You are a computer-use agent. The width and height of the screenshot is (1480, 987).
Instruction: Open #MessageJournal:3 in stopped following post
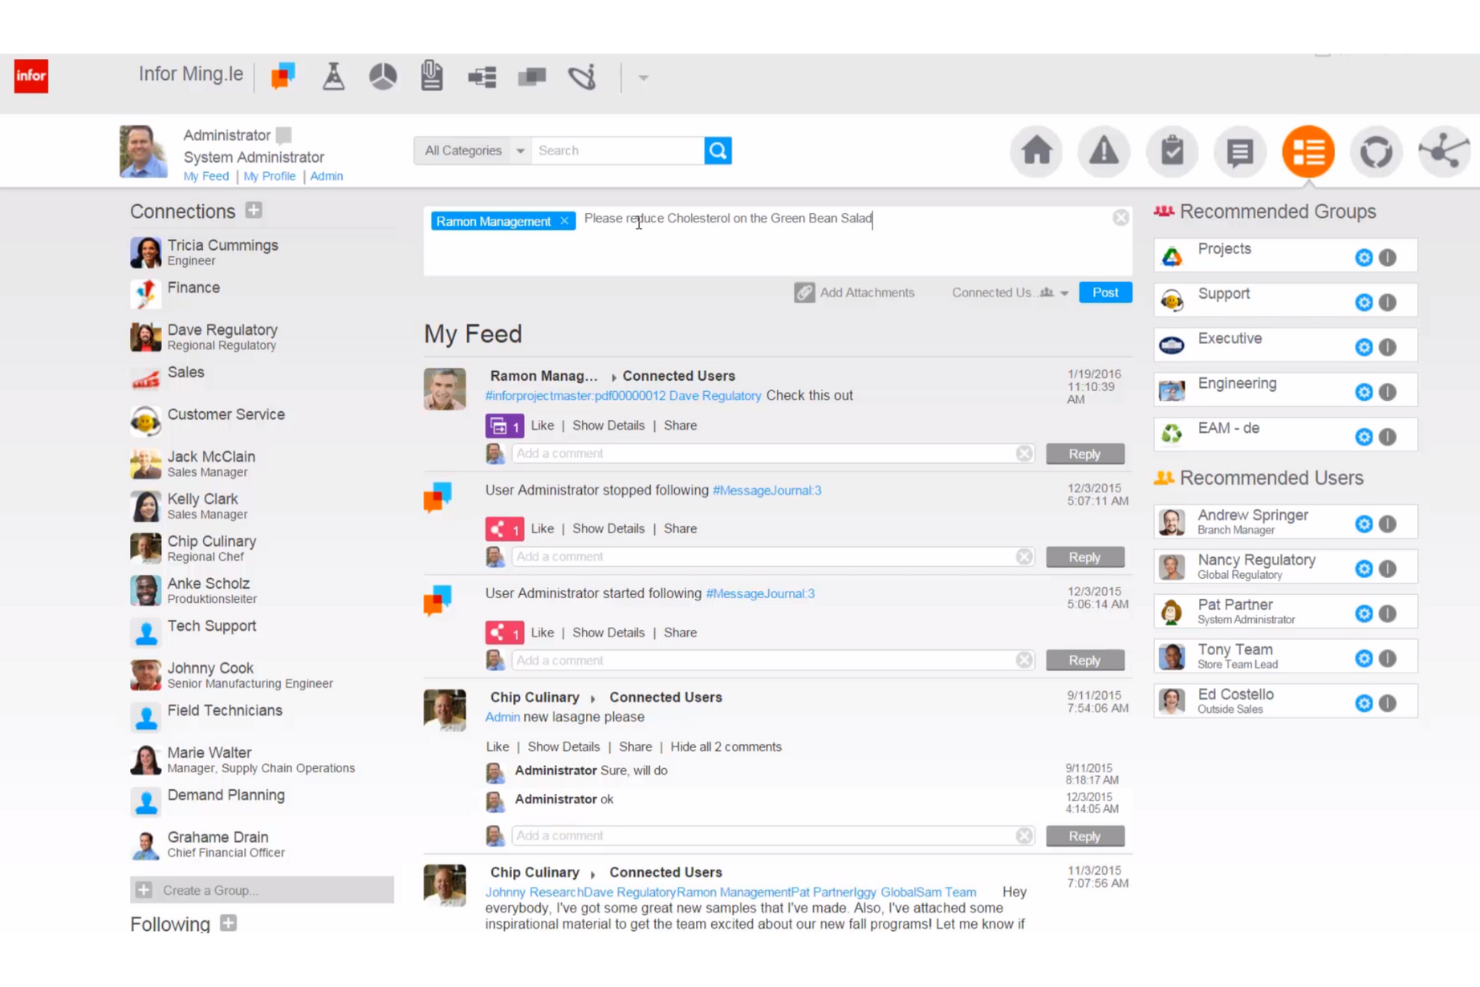coord(767,491)
